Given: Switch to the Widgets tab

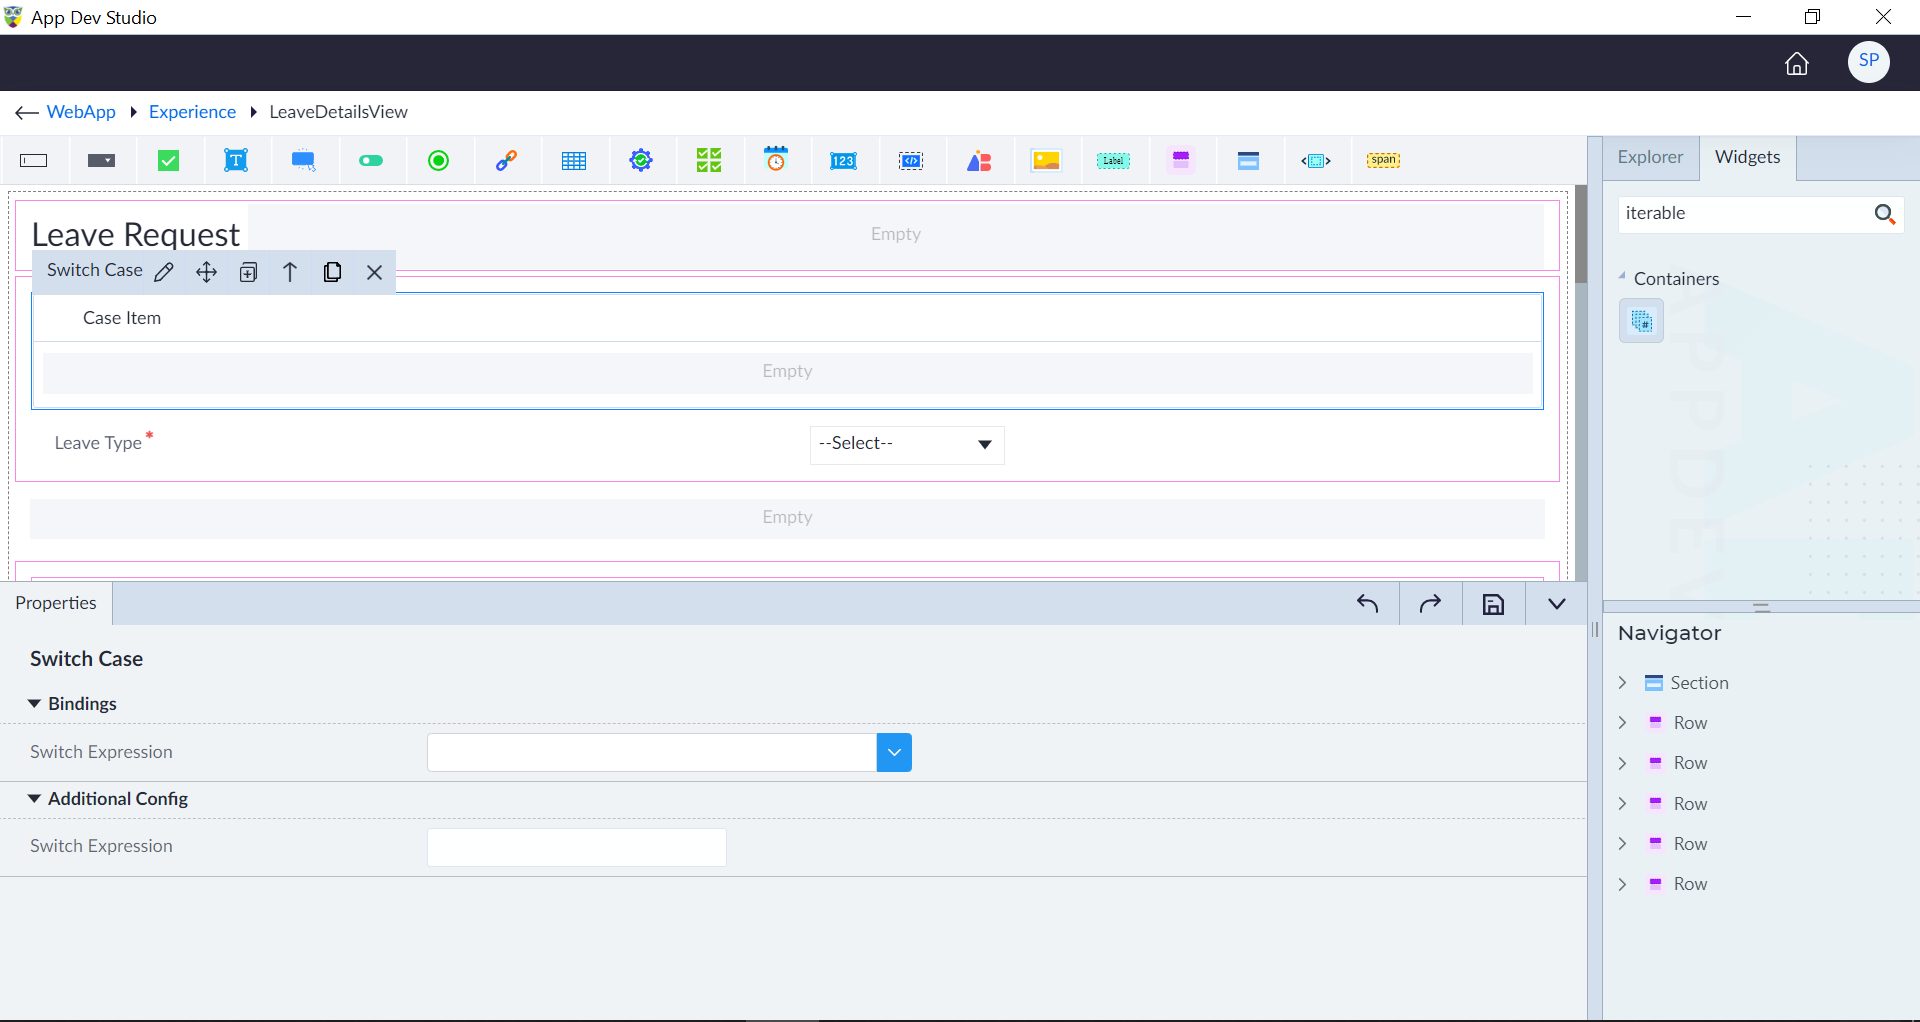Looking at the screenshot, I should coord(1747,158).
